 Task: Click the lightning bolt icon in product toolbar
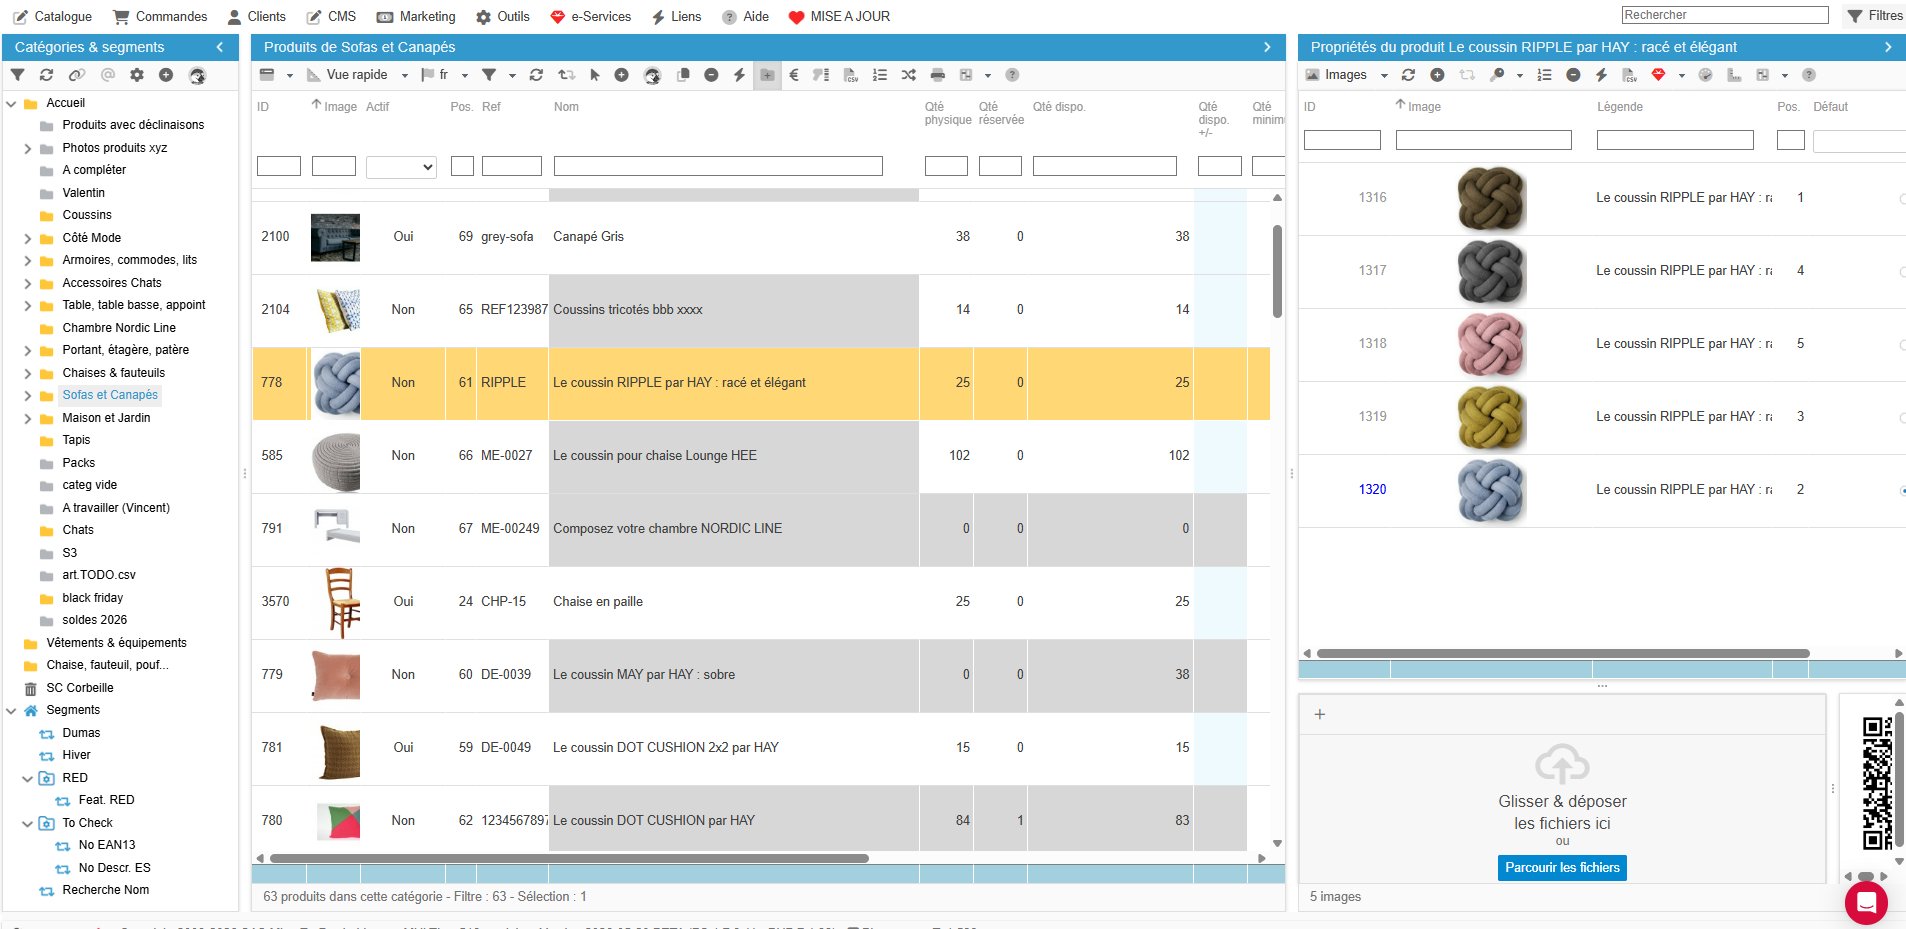tap(739, 75)
